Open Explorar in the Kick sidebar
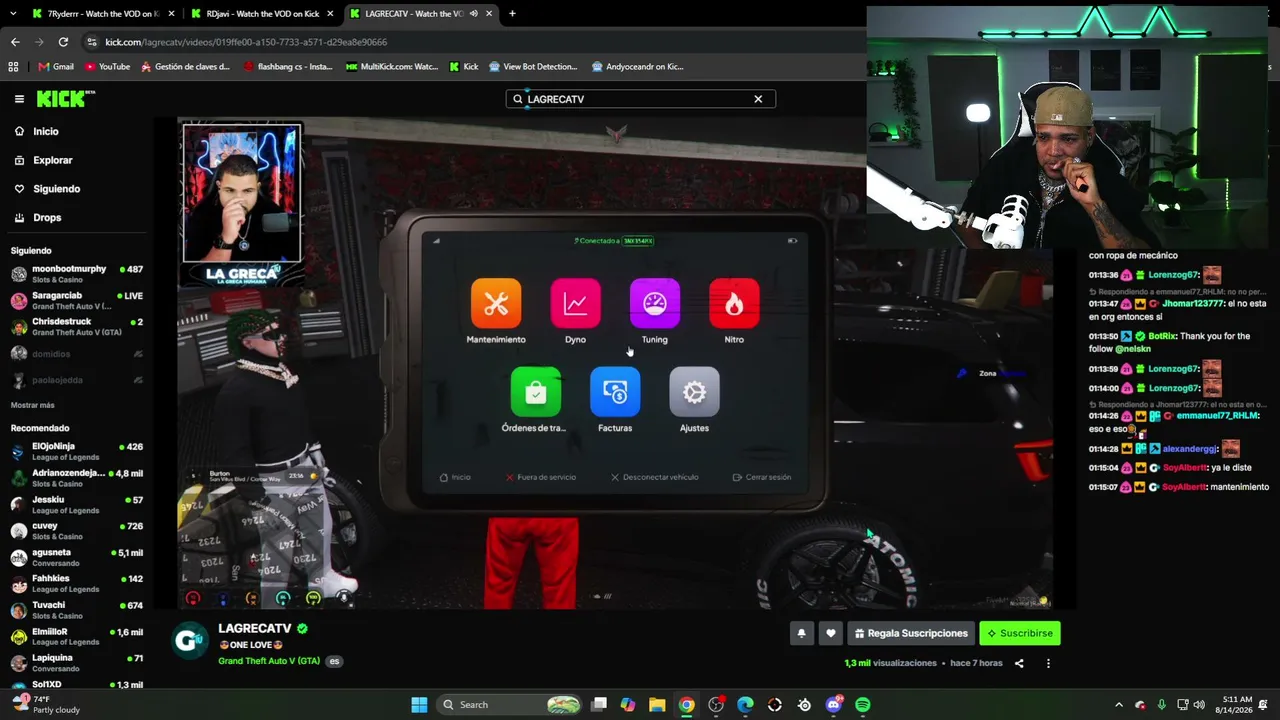The width and height of the screenshot is (1280, 720). pyautogui.click(x=52, y=160)
